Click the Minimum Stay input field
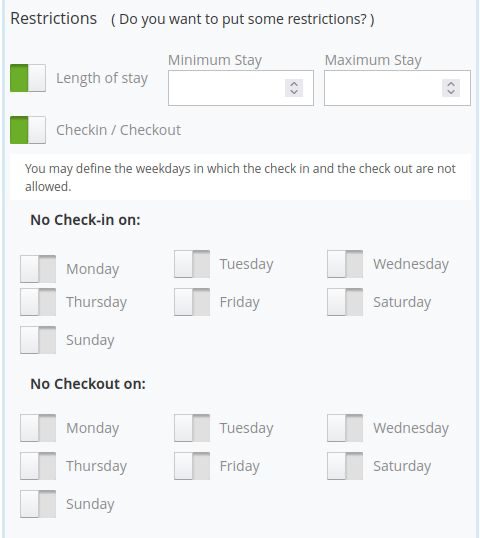 pos(241,88)
